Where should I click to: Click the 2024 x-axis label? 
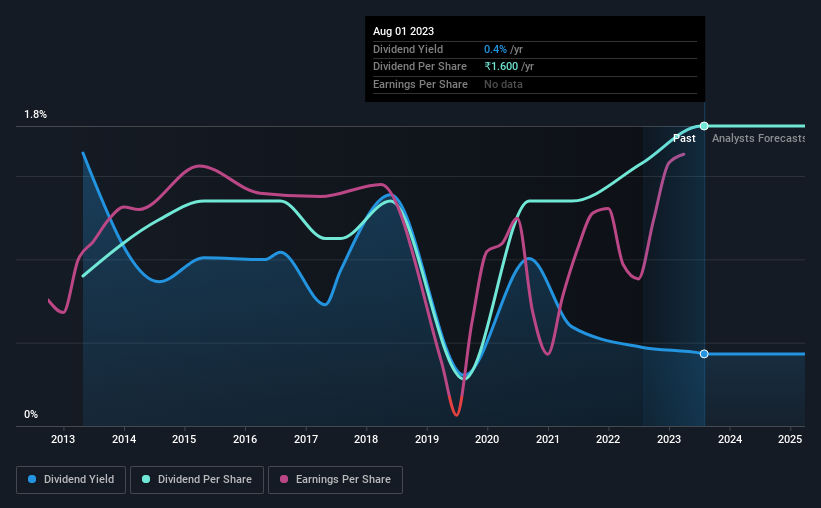[730, 439]
